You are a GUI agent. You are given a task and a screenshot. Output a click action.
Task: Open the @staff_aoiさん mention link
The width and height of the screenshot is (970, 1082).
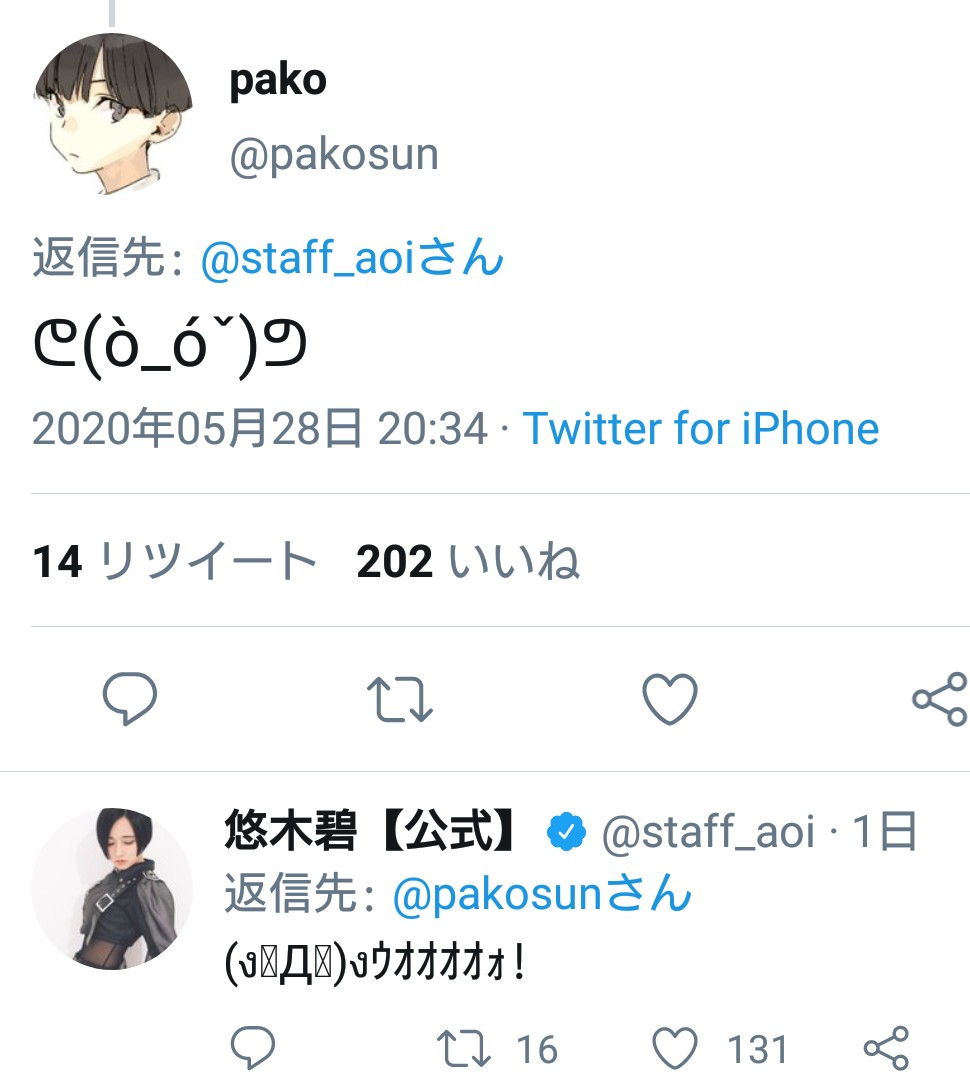pos(352,257)
